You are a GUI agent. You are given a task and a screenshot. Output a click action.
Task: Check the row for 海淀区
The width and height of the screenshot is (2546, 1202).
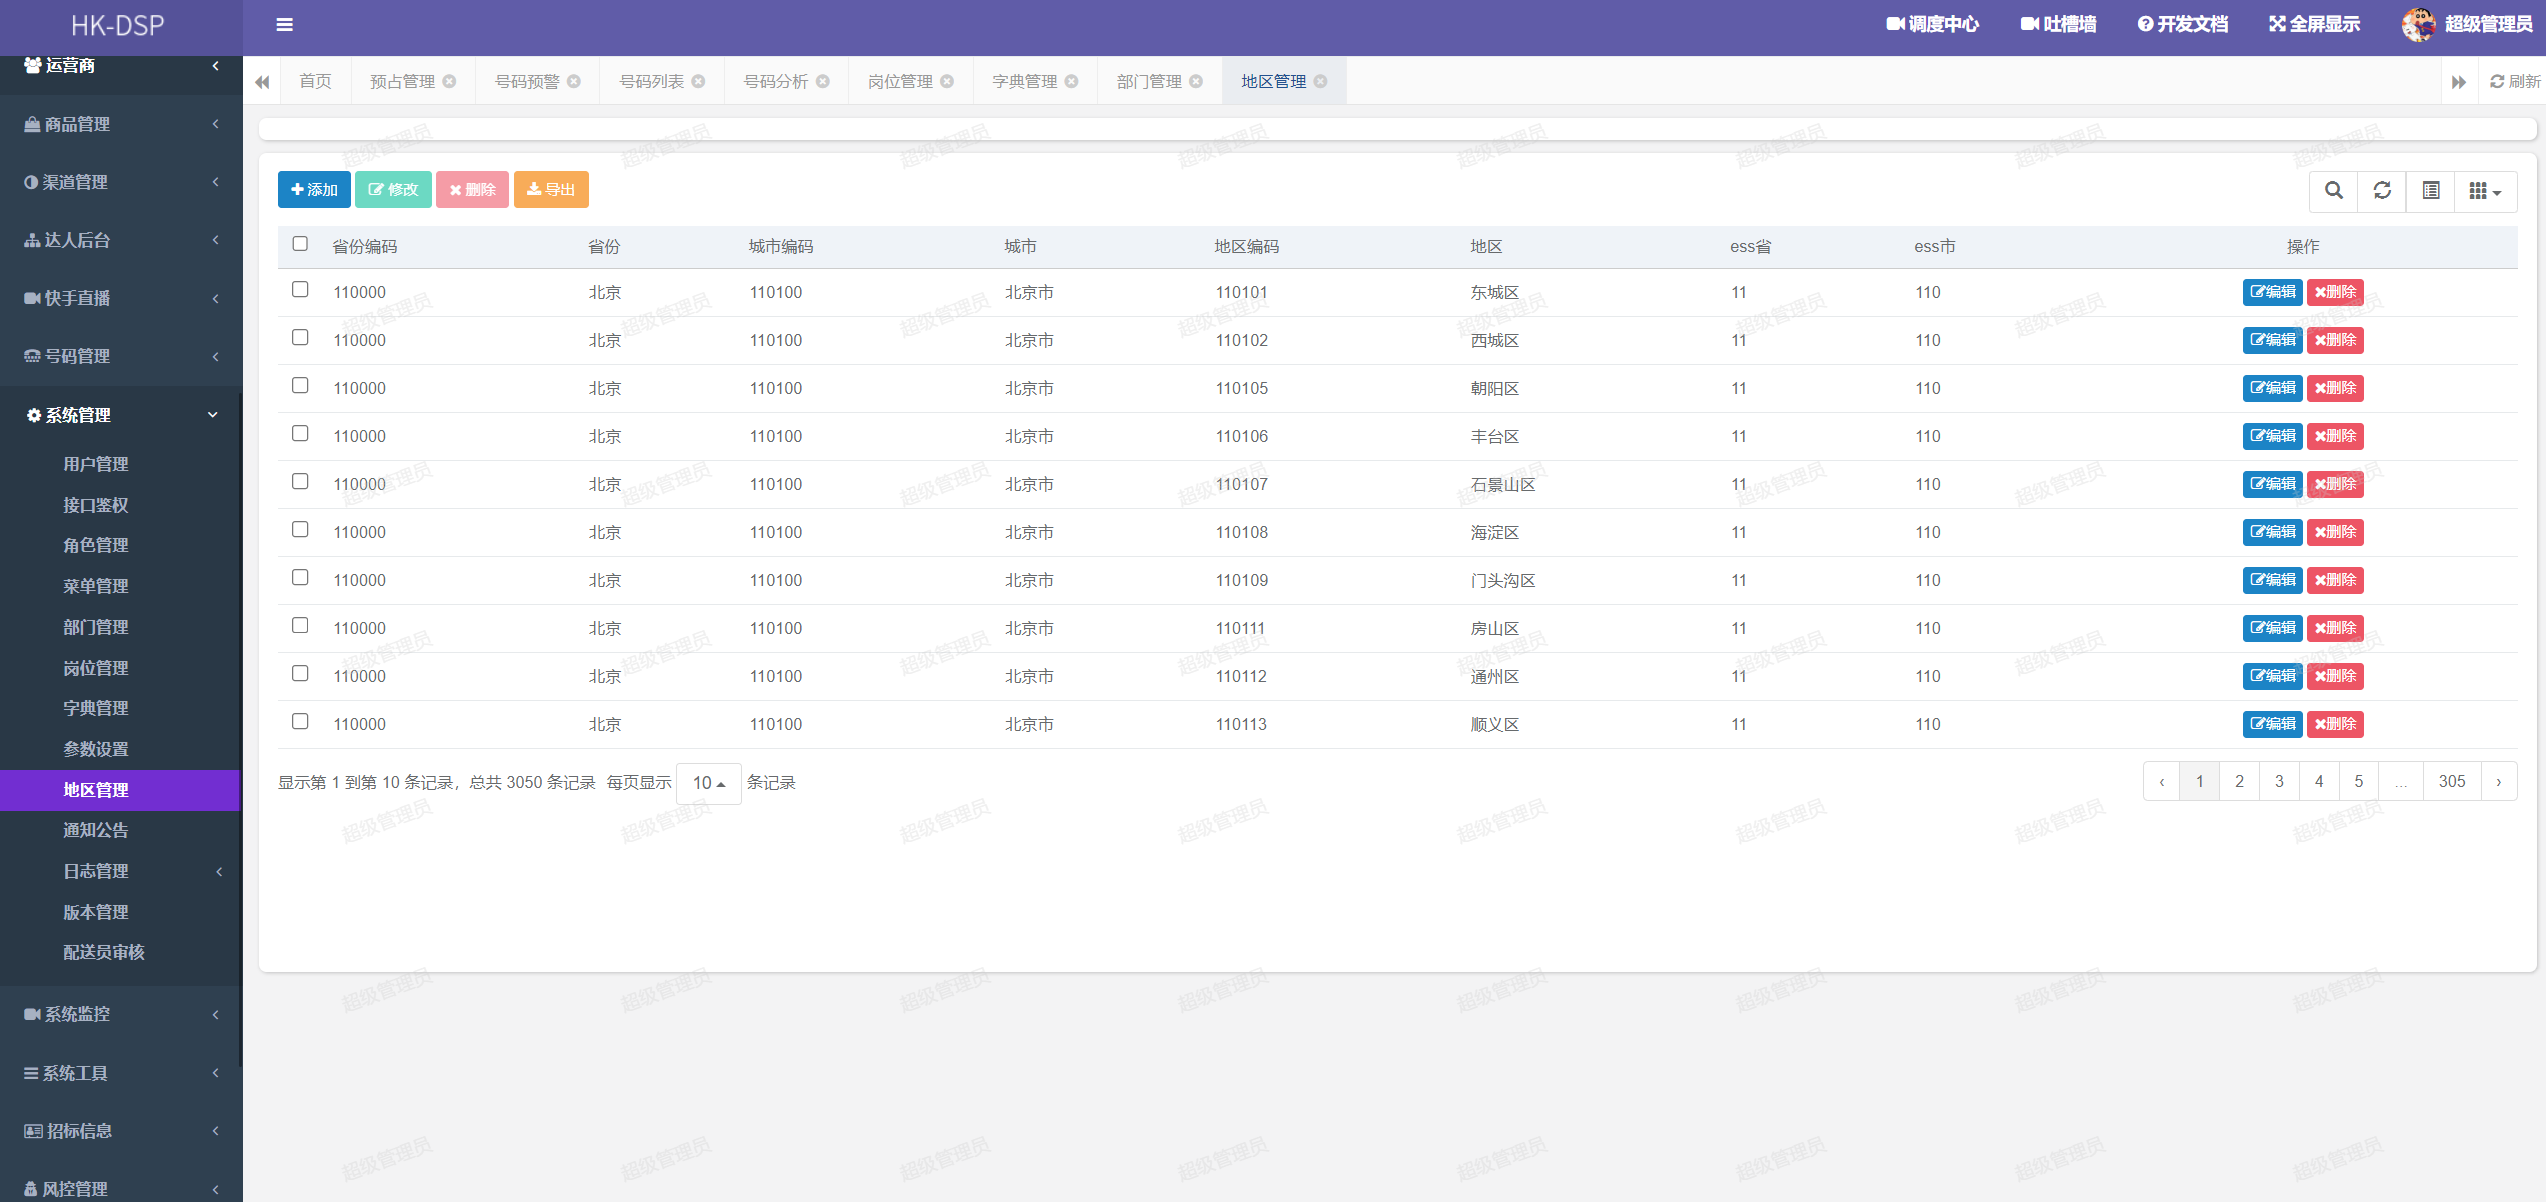(300, 530)
